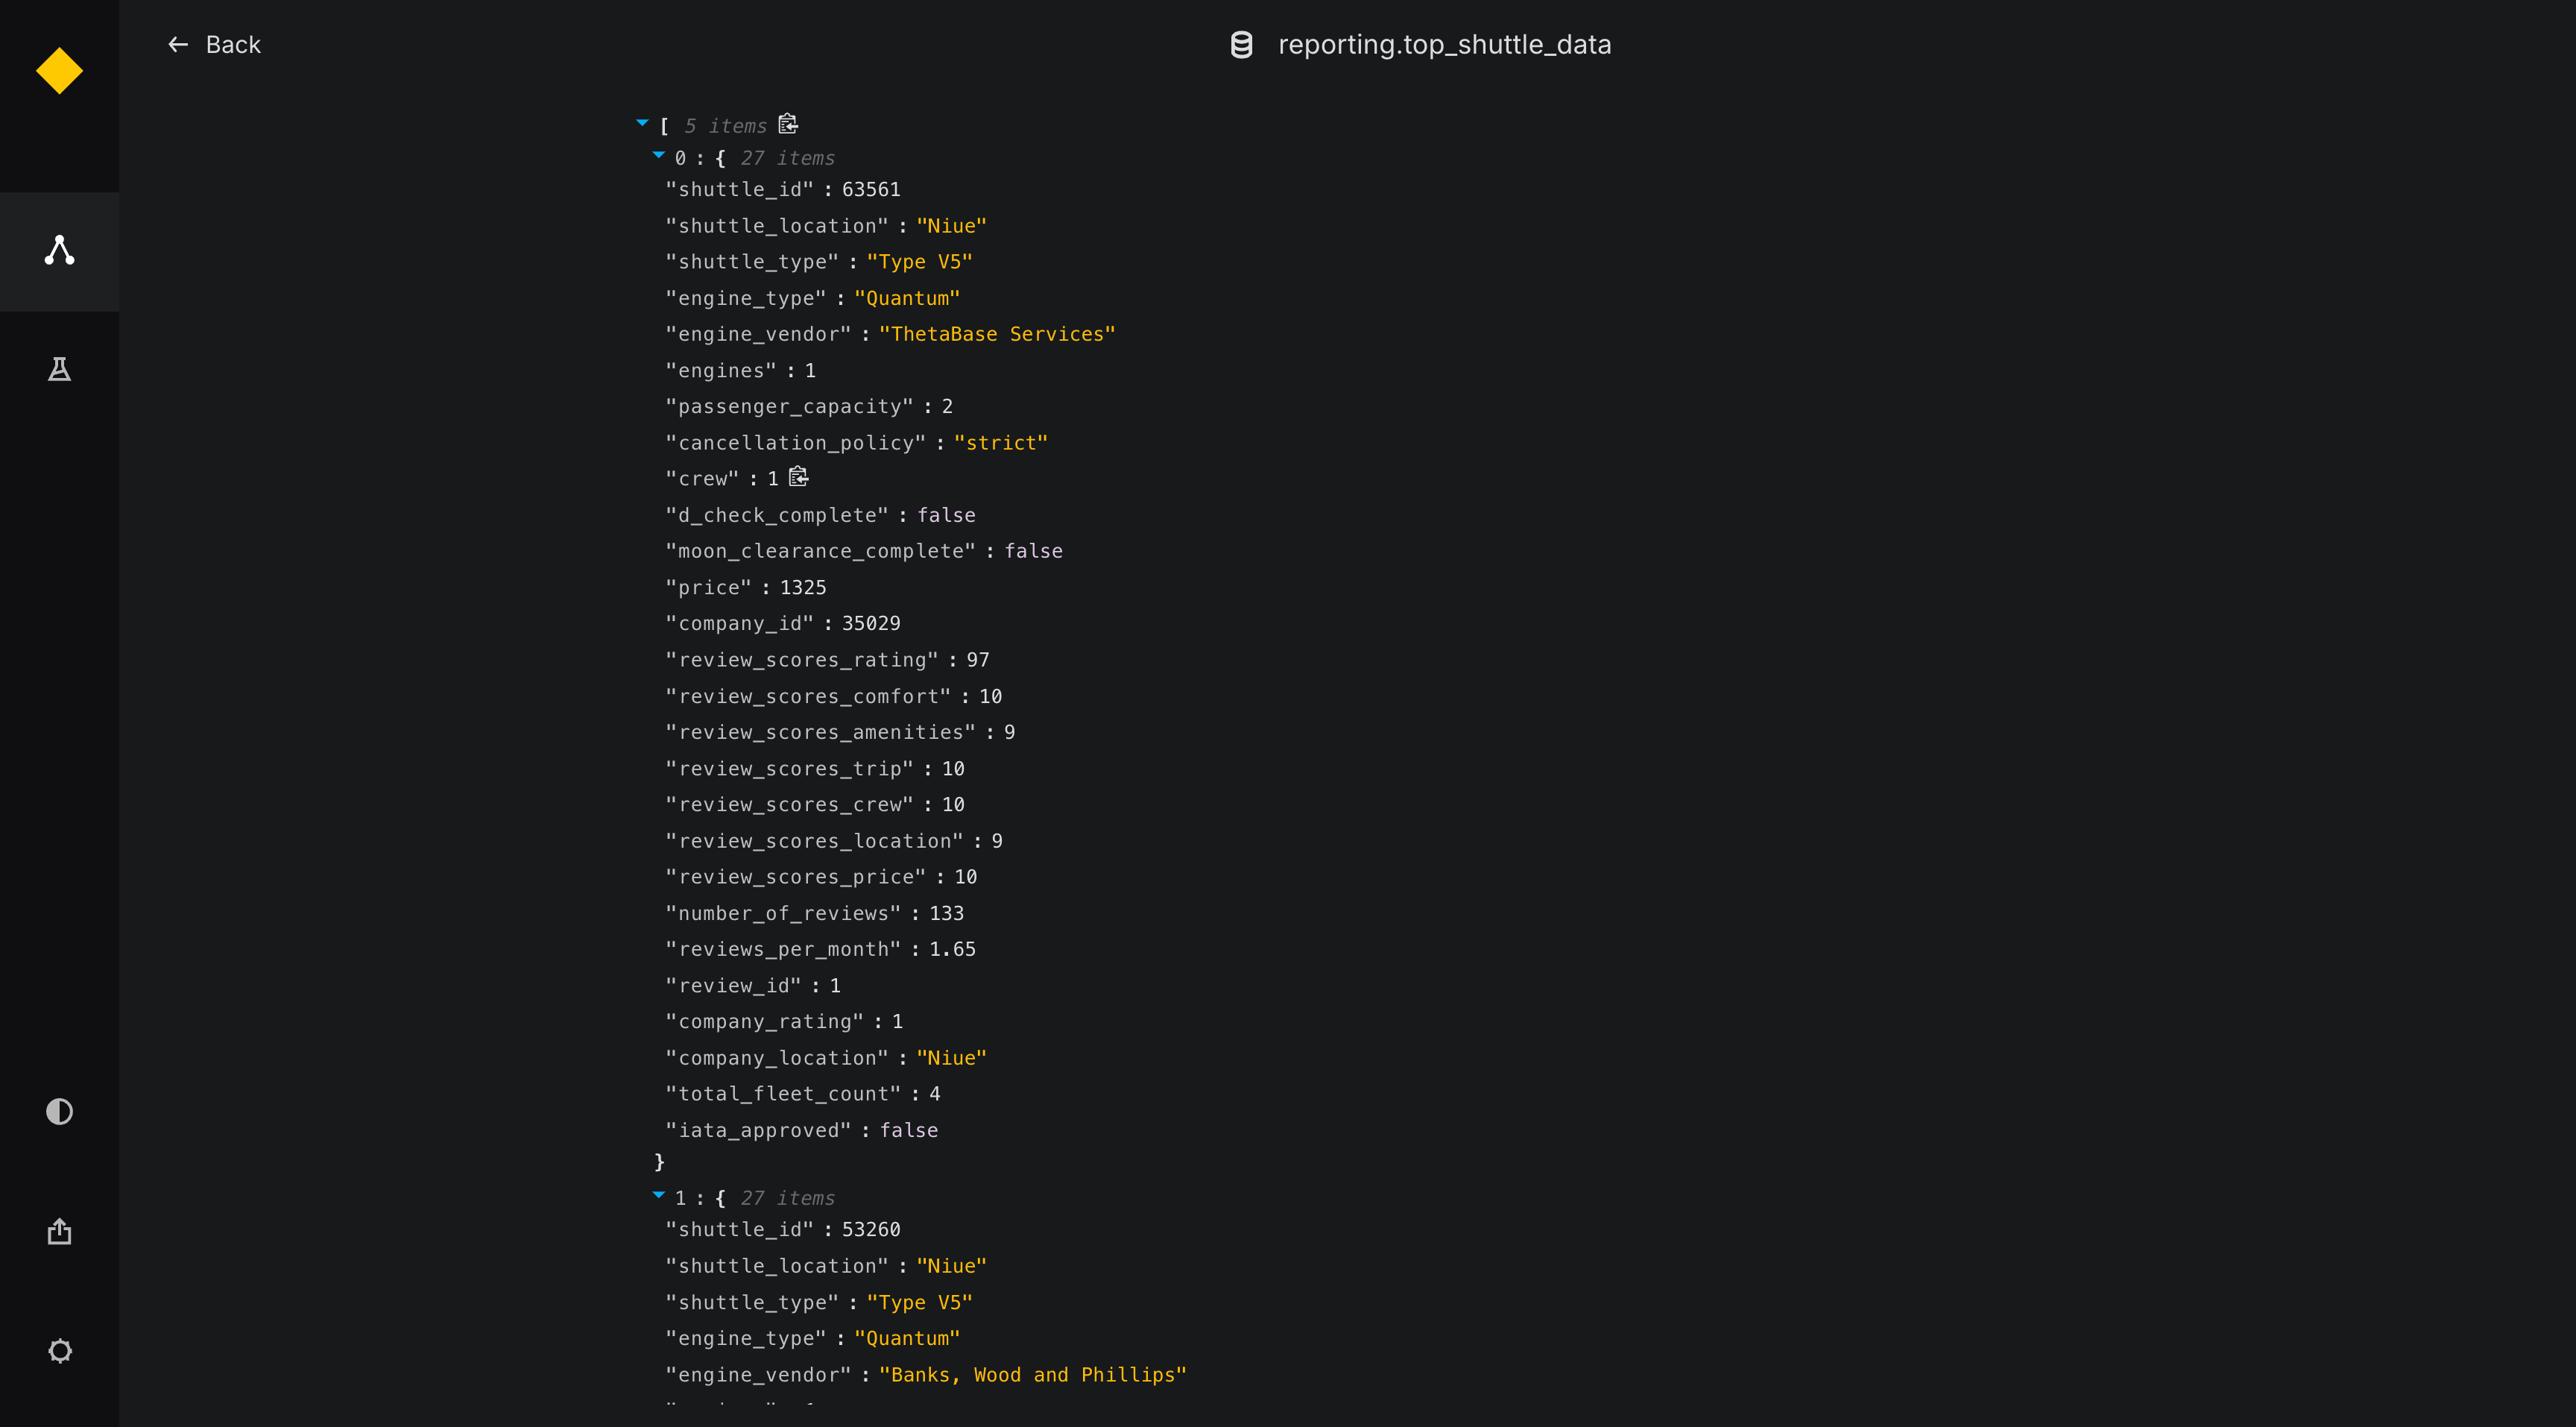The height and width of the screenshot is (1427, 2576).
Task: Select the shuttle_location "Niue" in item 0
Action: pyautogui.click(x=951, y=226)
